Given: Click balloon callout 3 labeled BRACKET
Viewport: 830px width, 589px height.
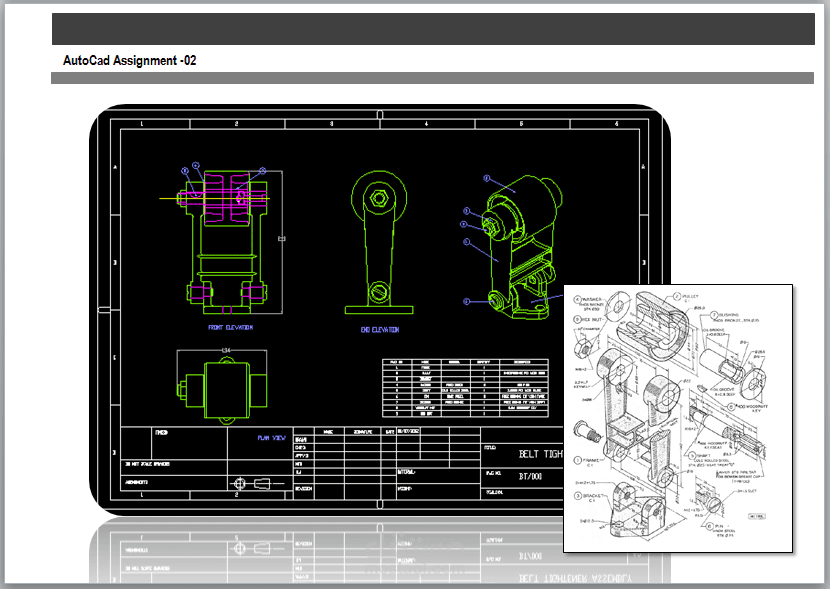Looking at the screenshot, I should (576, 495).
